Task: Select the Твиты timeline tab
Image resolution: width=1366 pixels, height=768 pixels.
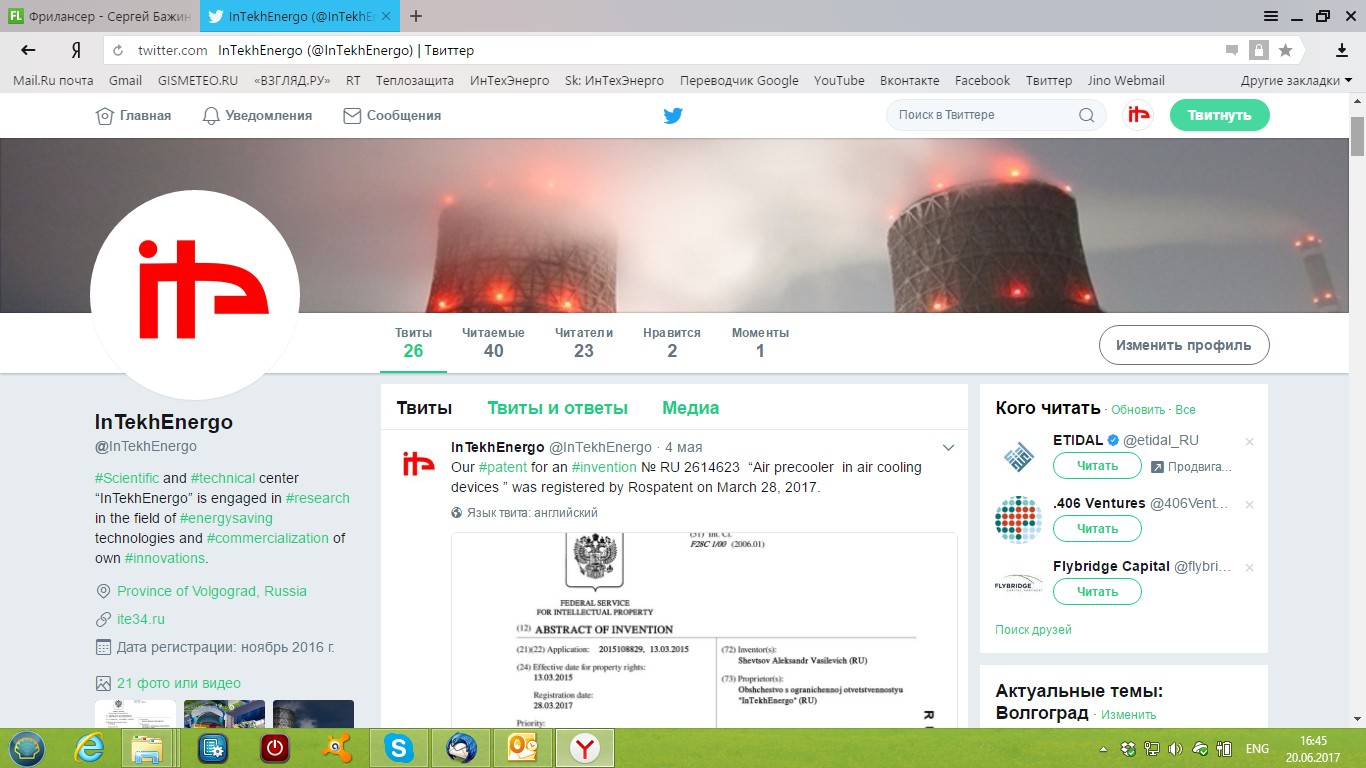Action: [424, 408]
